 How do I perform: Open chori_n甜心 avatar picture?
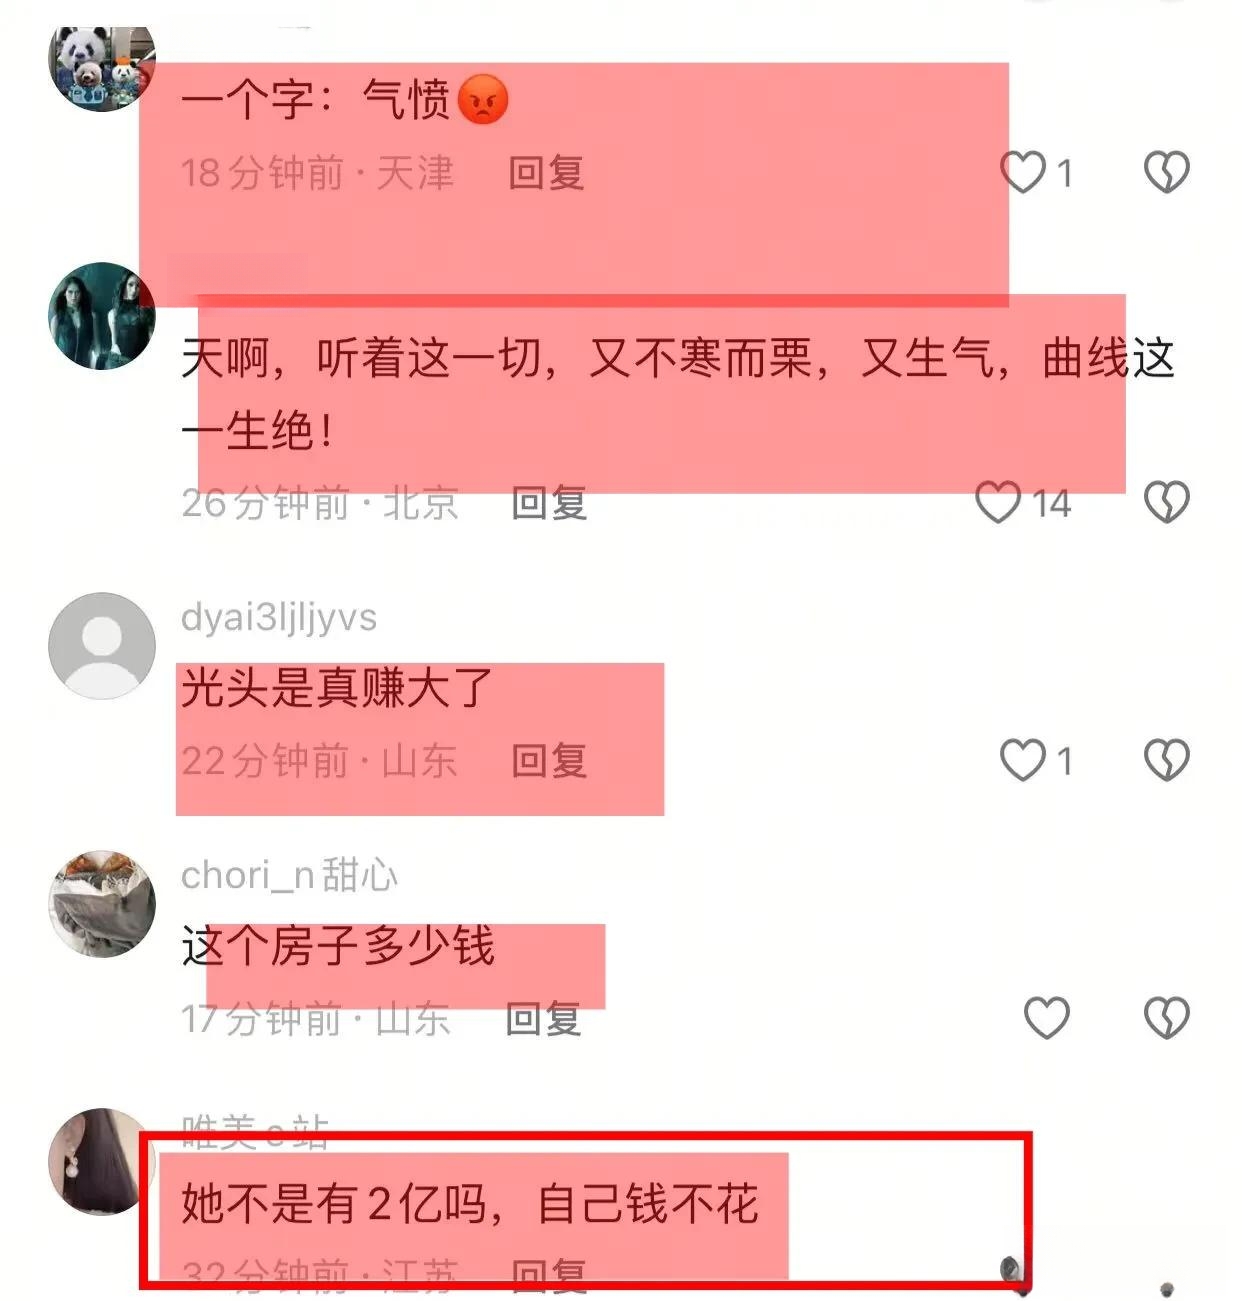tap(102, 904)
